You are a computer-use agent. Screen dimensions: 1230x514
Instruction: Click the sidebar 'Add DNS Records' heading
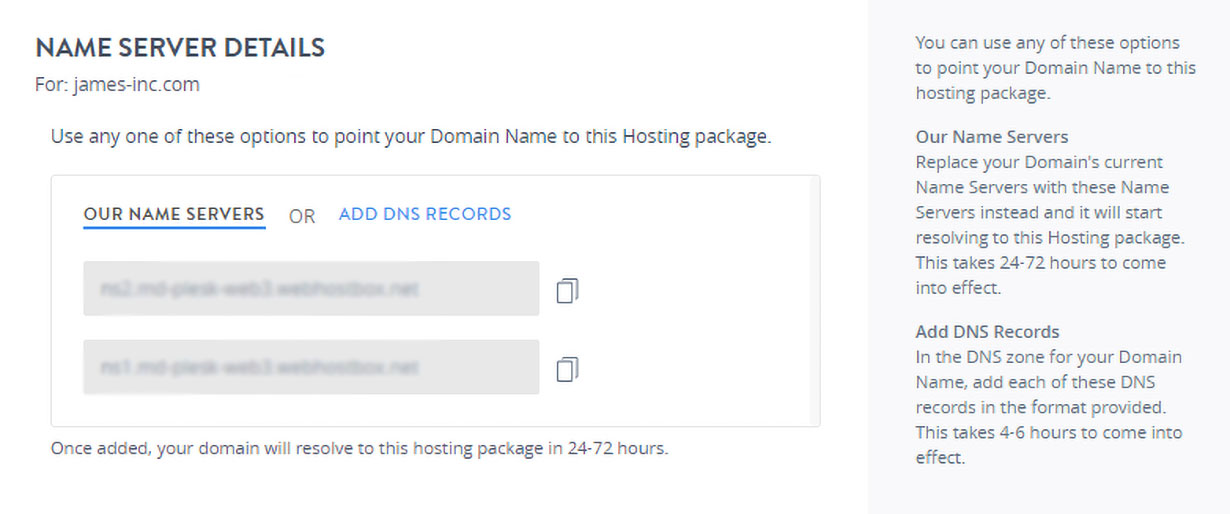point(987,332)
